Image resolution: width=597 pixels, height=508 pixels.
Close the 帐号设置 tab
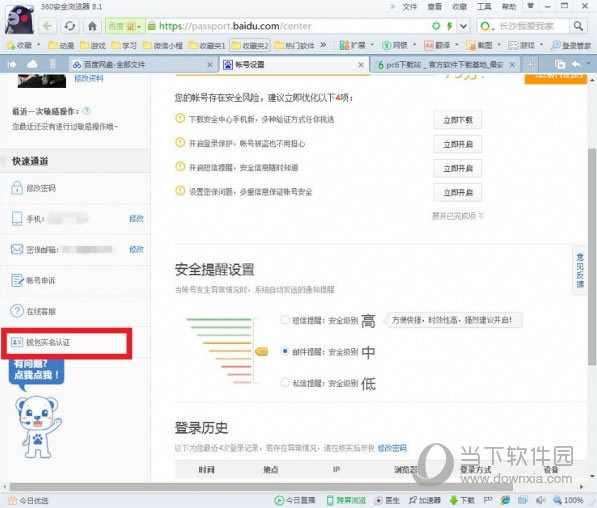click(361, 65)
